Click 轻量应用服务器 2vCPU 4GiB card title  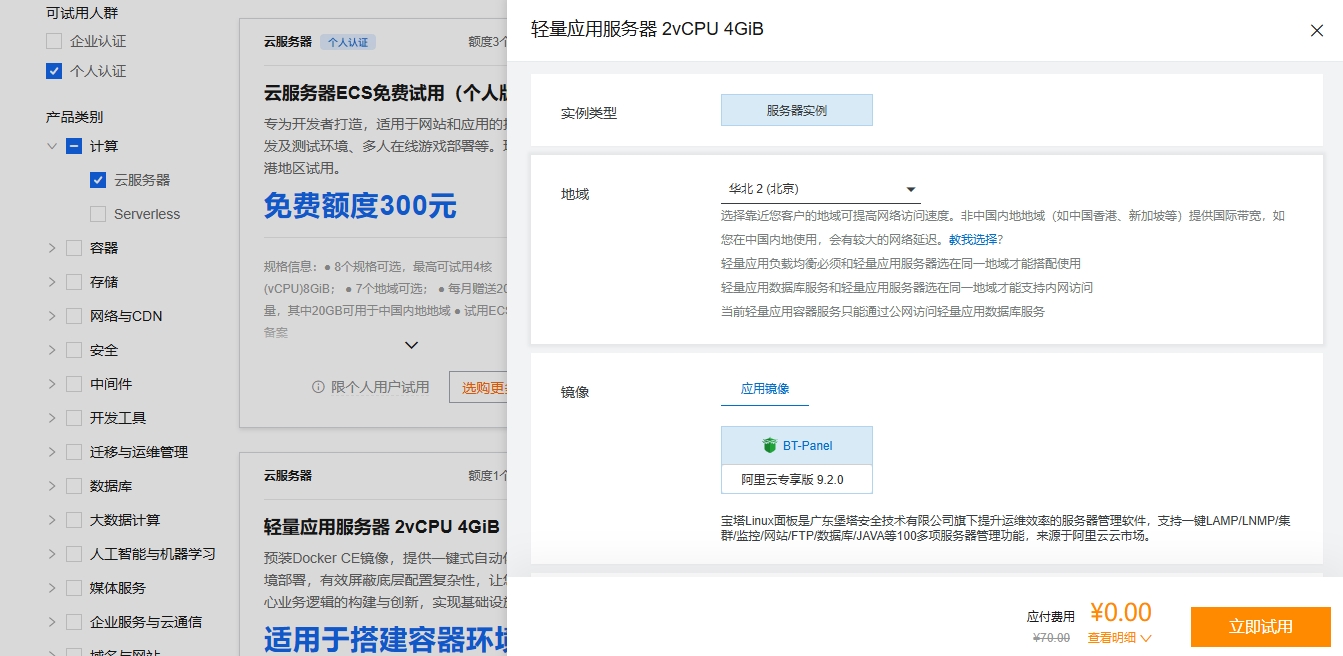381,527
